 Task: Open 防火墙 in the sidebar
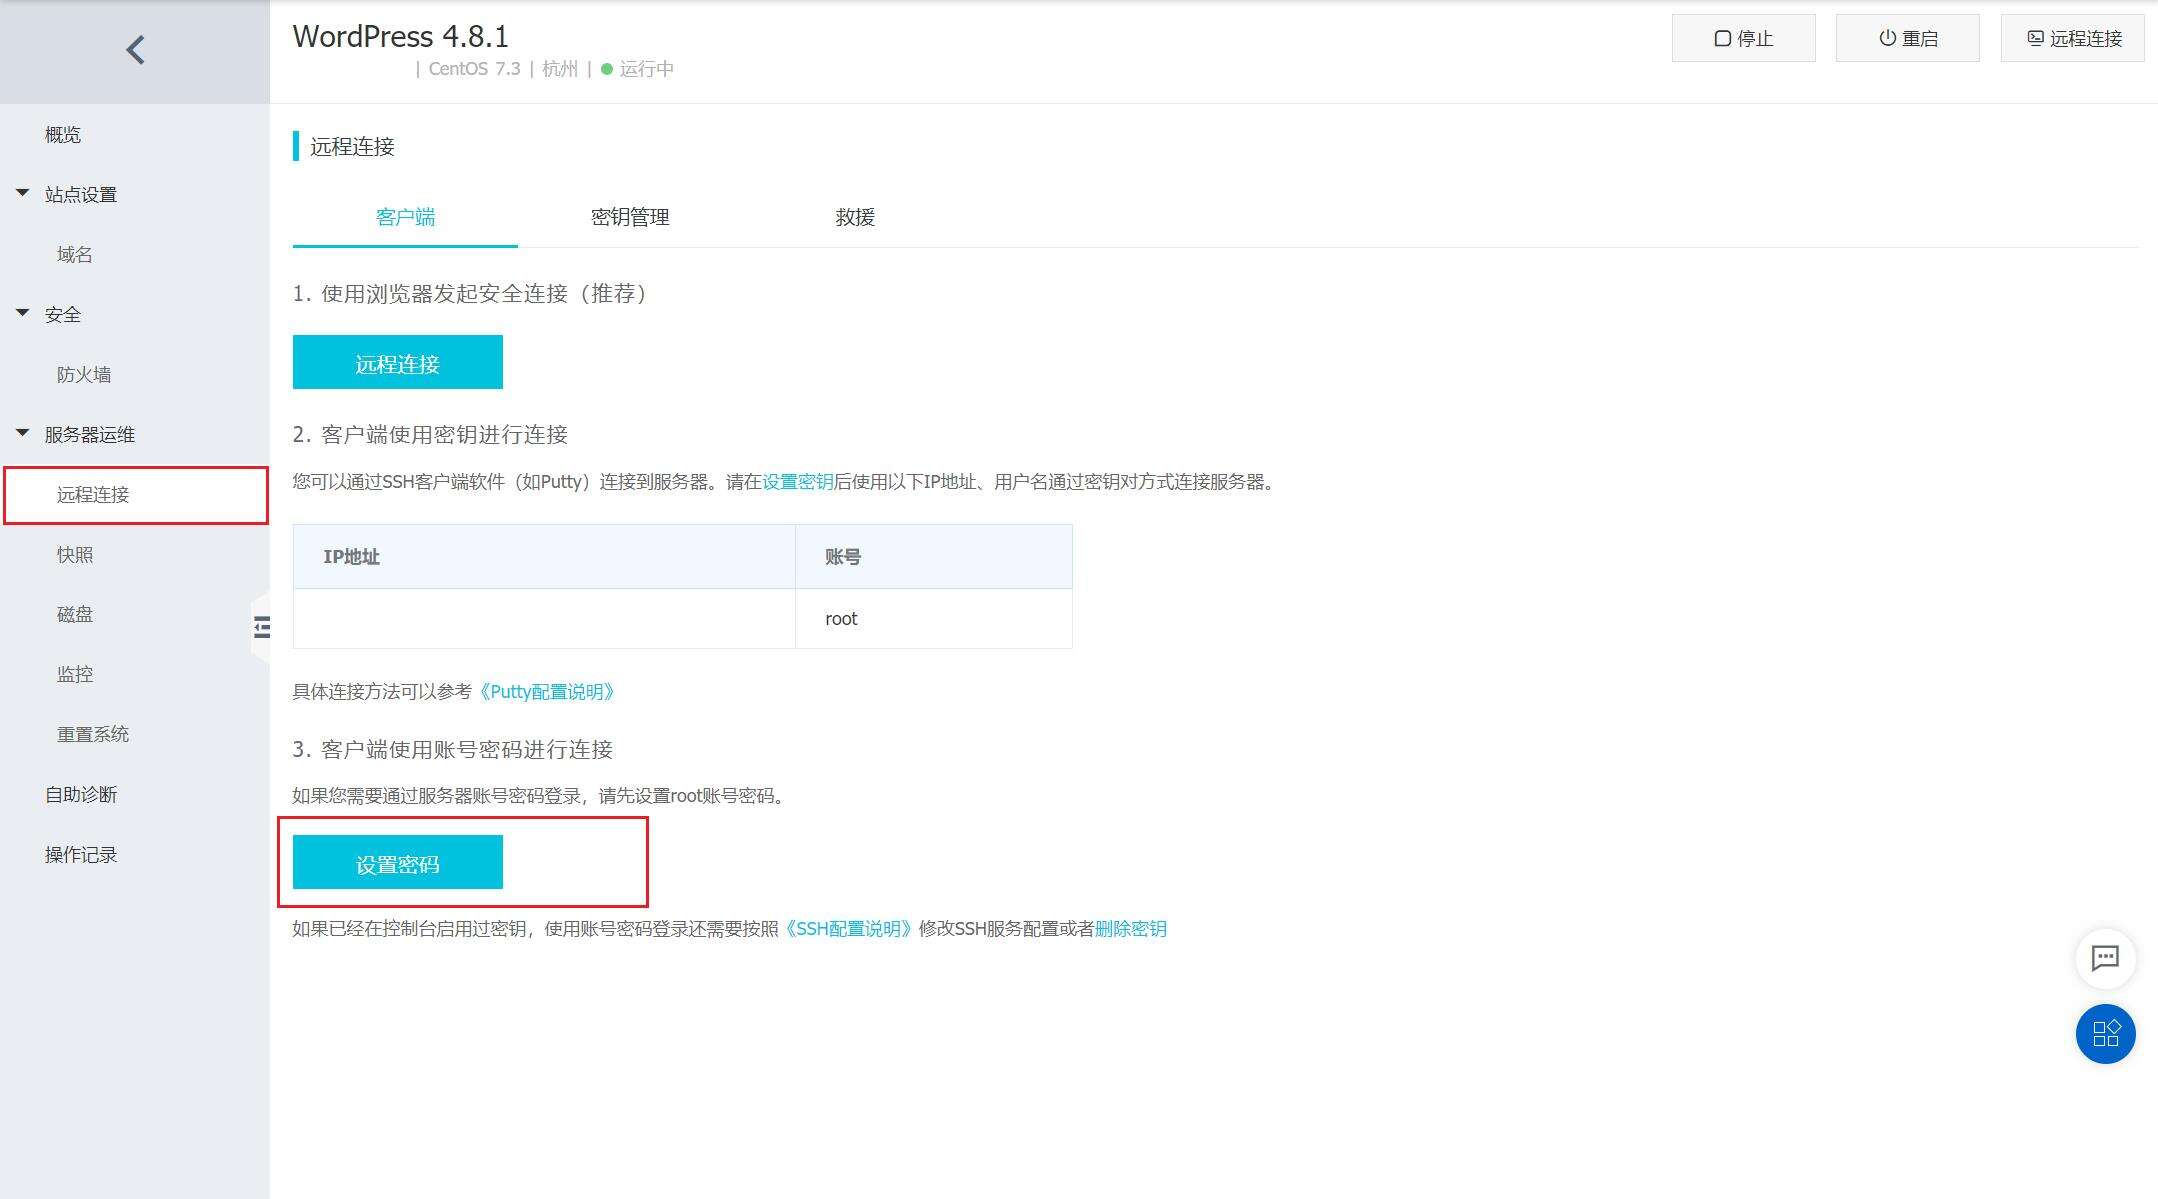[x=83, y=374]
